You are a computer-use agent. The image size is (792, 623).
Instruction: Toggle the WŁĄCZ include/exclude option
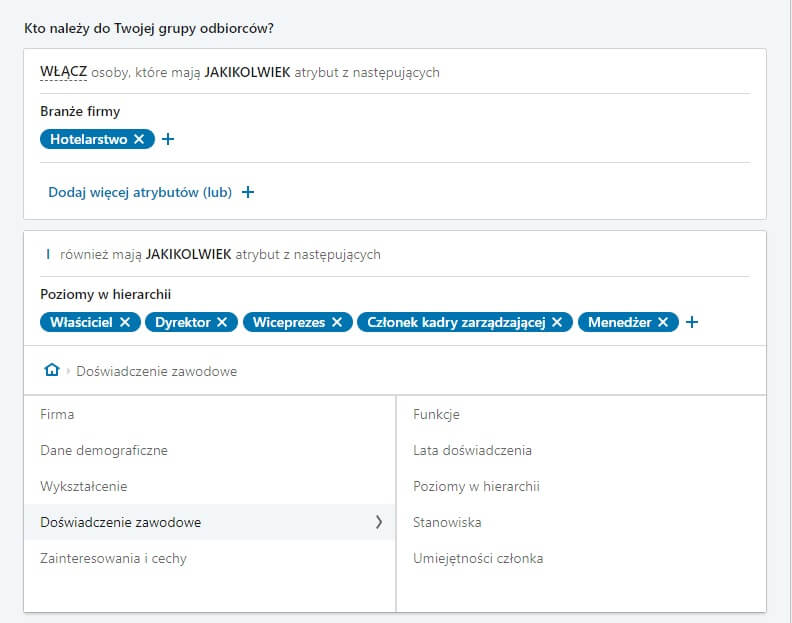(63, 73)
